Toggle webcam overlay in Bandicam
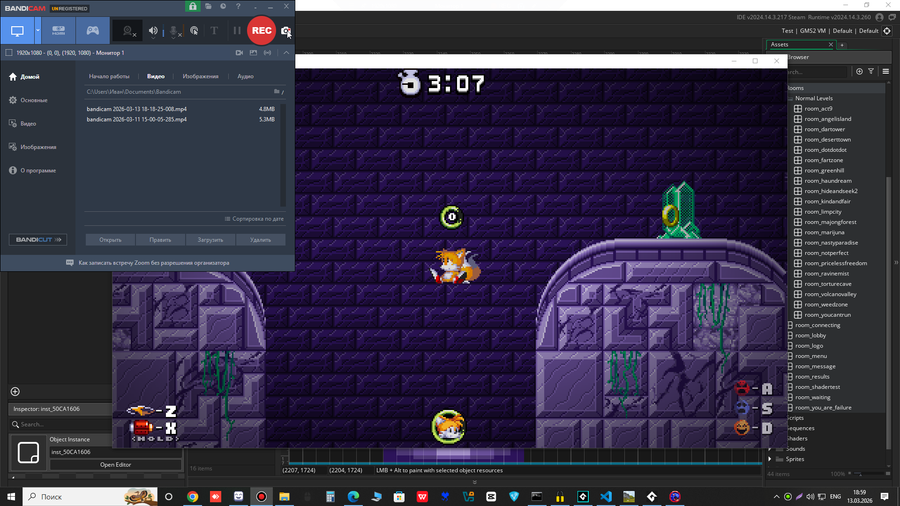The height and width of the screenshot is (506, 900). click(129, 31)
